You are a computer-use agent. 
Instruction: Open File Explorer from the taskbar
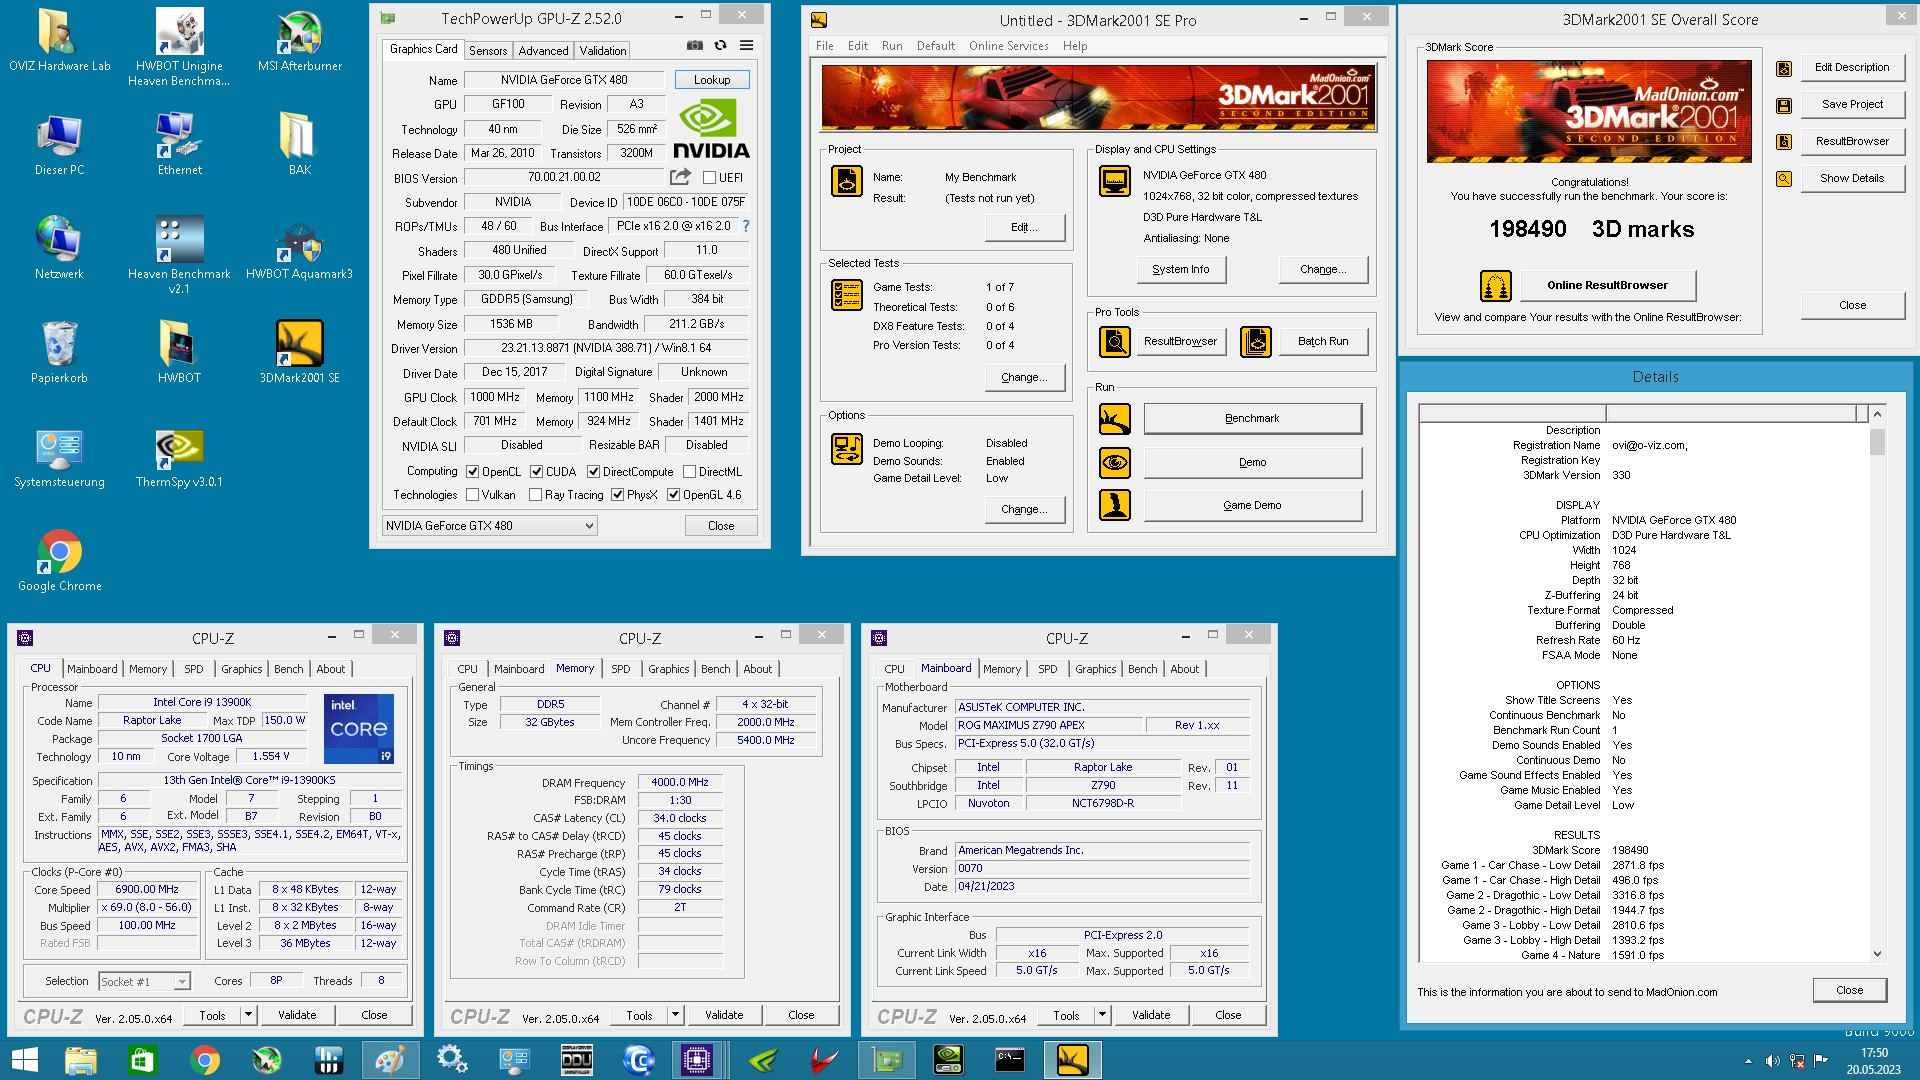80,1060
